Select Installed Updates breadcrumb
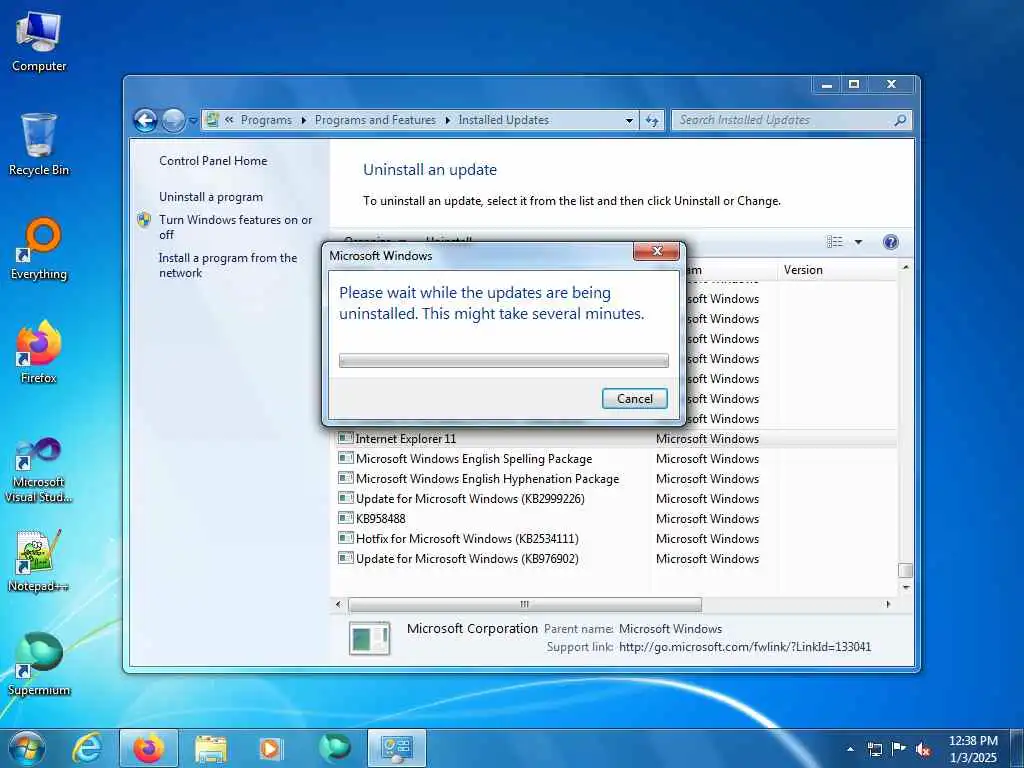 (504, 120)
